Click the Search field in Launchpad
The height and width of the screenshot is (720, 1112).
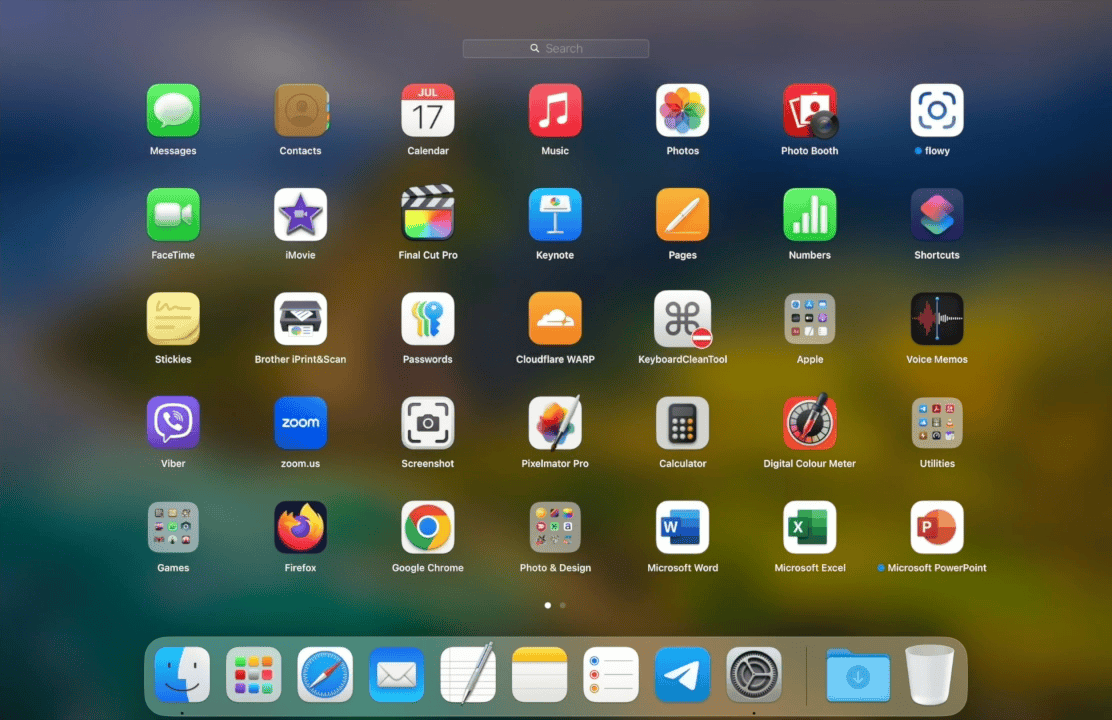[x=555, y=48]
